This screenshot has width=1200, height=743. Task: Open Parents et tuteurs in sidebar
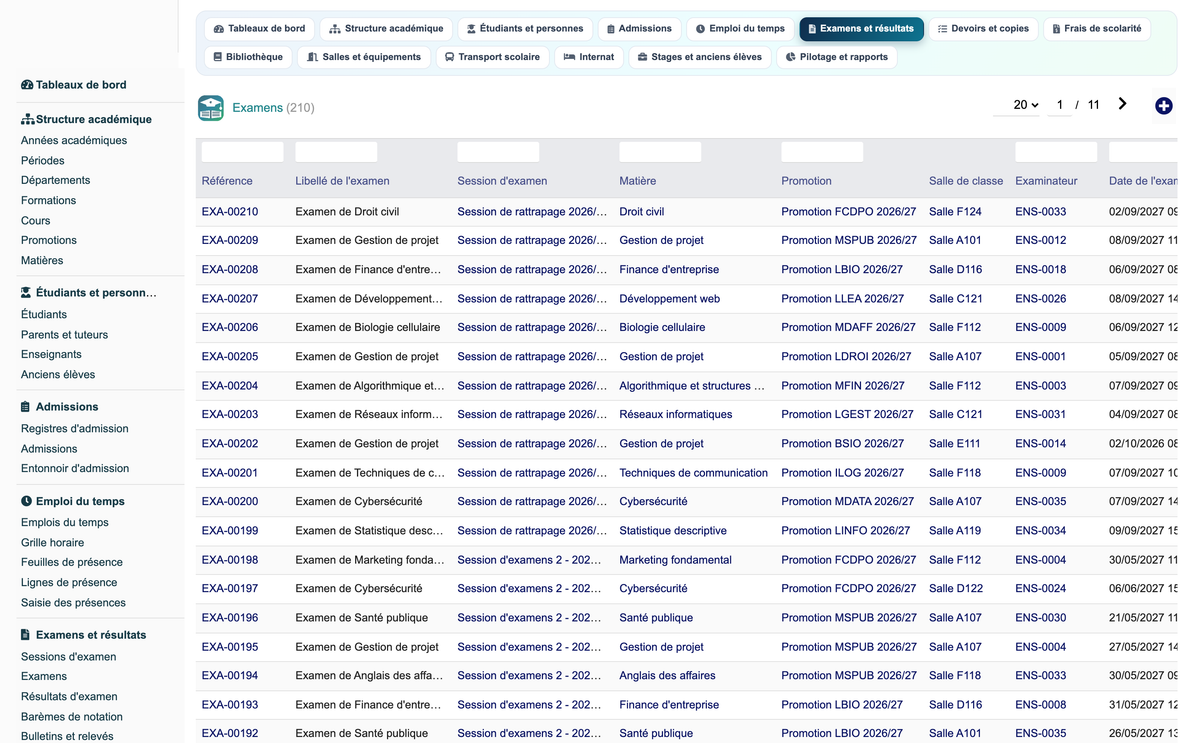[x=65, y=335]
